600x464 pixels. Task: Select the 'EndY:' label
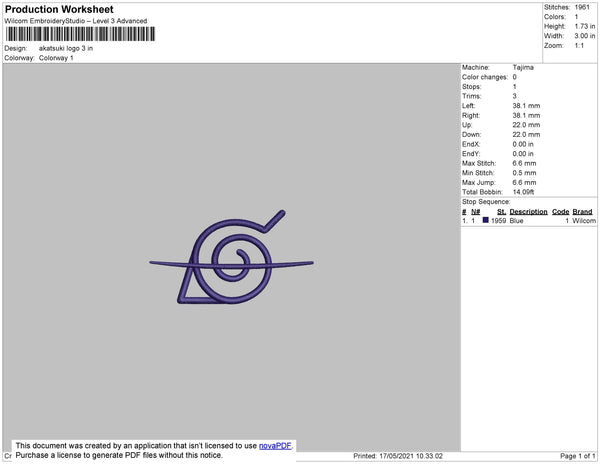(471, 154)
